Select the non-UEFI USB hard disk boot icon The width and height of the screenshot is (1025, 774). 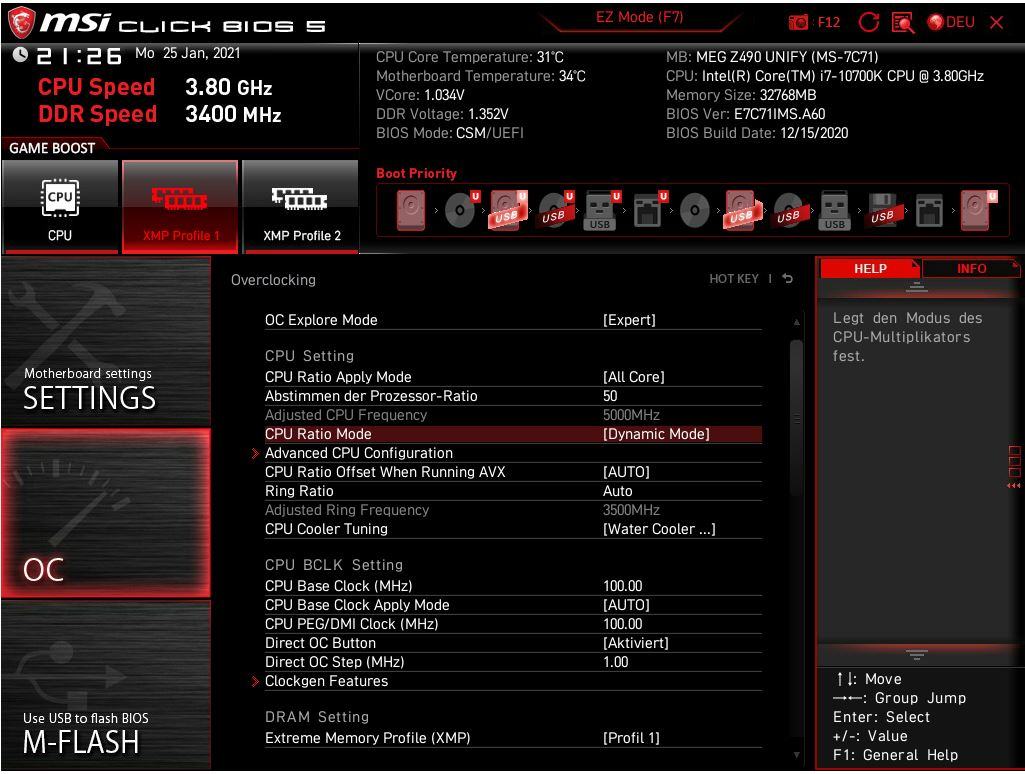(743, 210)
